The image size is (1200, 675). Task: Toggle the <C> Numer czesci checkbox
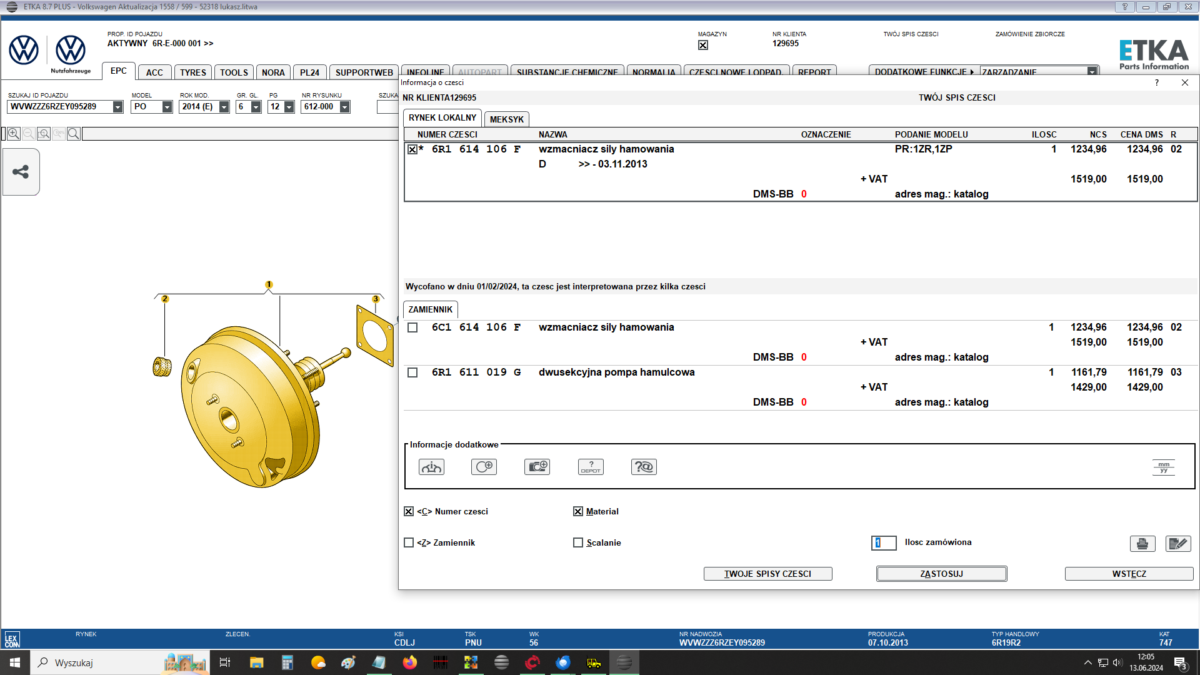[408, 511]
